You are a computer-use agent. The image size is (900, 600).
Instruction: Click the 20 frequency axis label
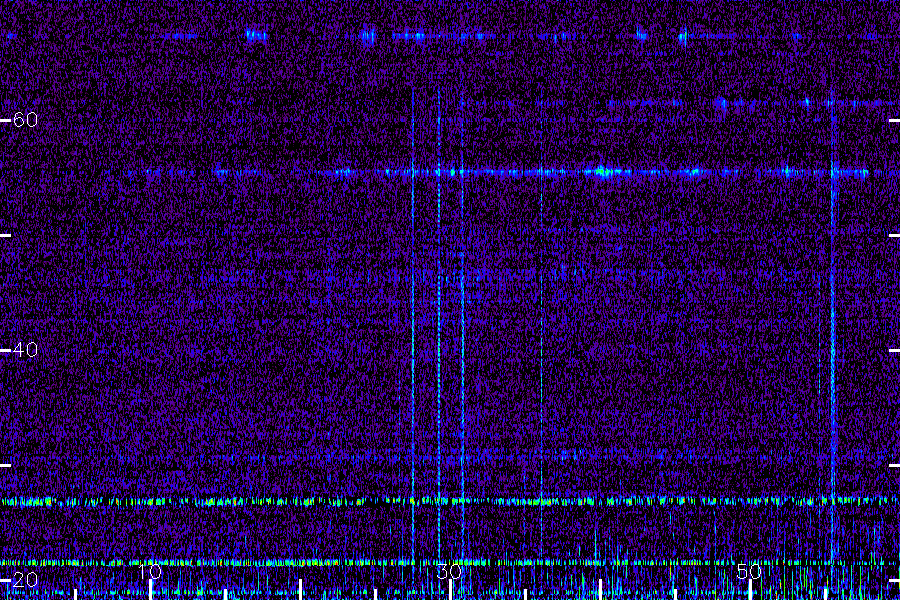click(25, 580)
